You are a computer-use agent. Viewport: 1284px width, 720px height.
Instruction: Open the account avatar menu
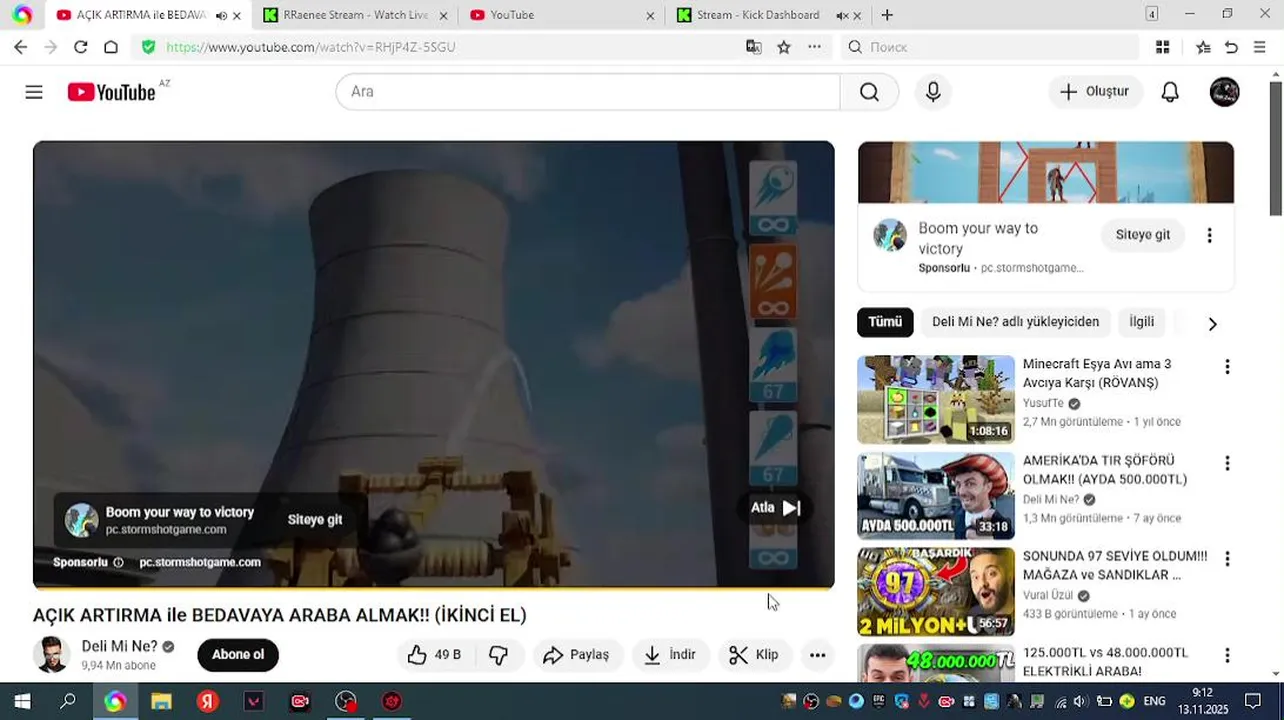point(1224,92)
